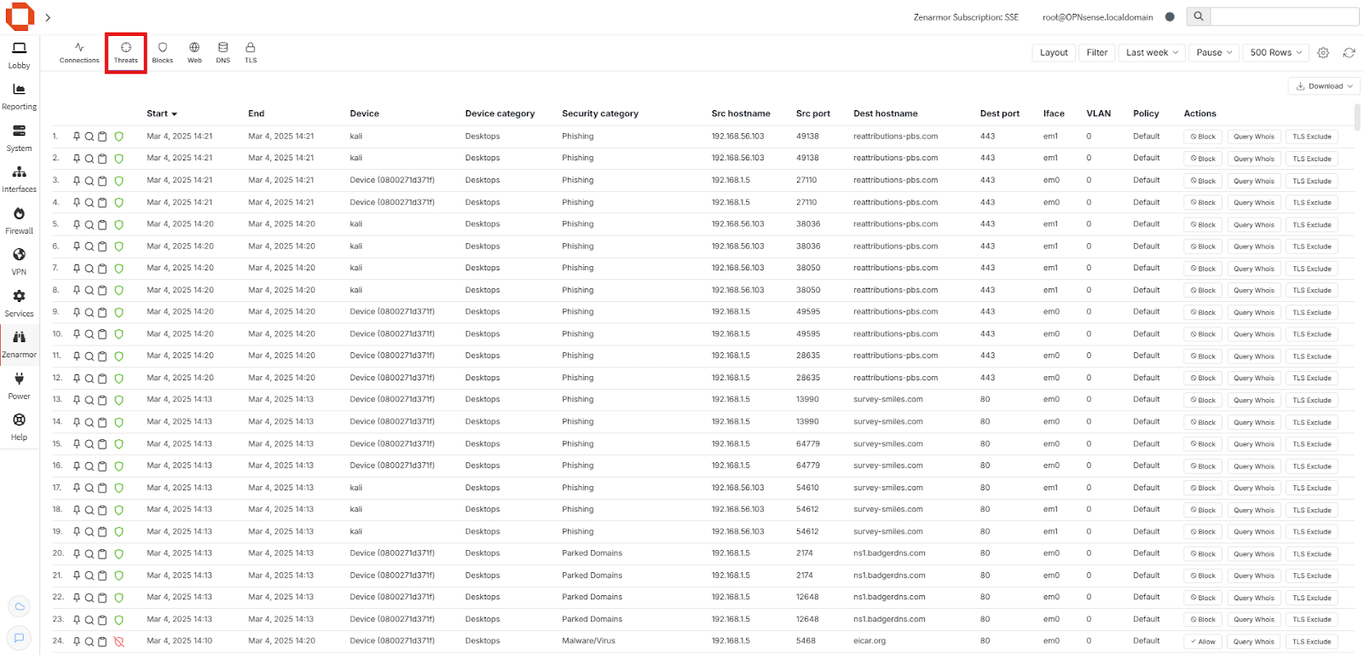Click the green shield status in row 5
Viewport: 1364px width, 655px height.
118,224
